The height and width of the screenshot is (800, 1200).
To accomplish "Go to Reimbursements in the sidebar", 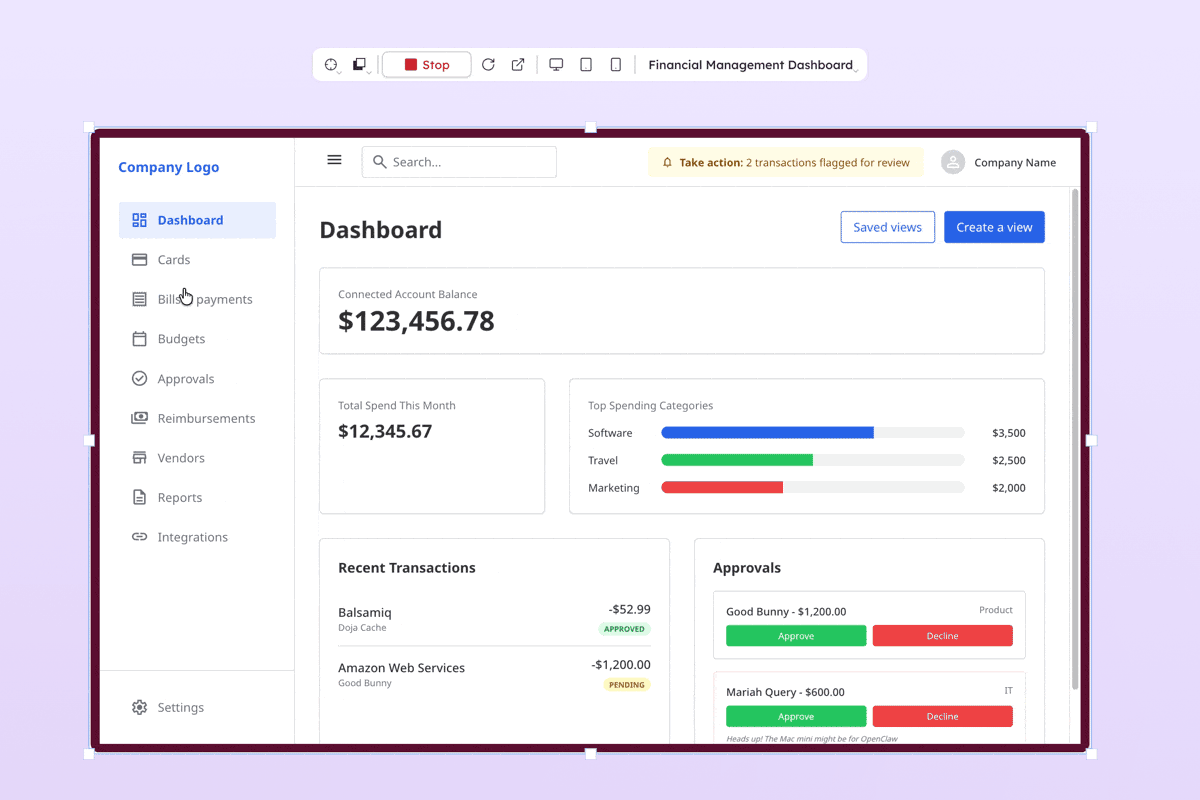I will 206,418.
